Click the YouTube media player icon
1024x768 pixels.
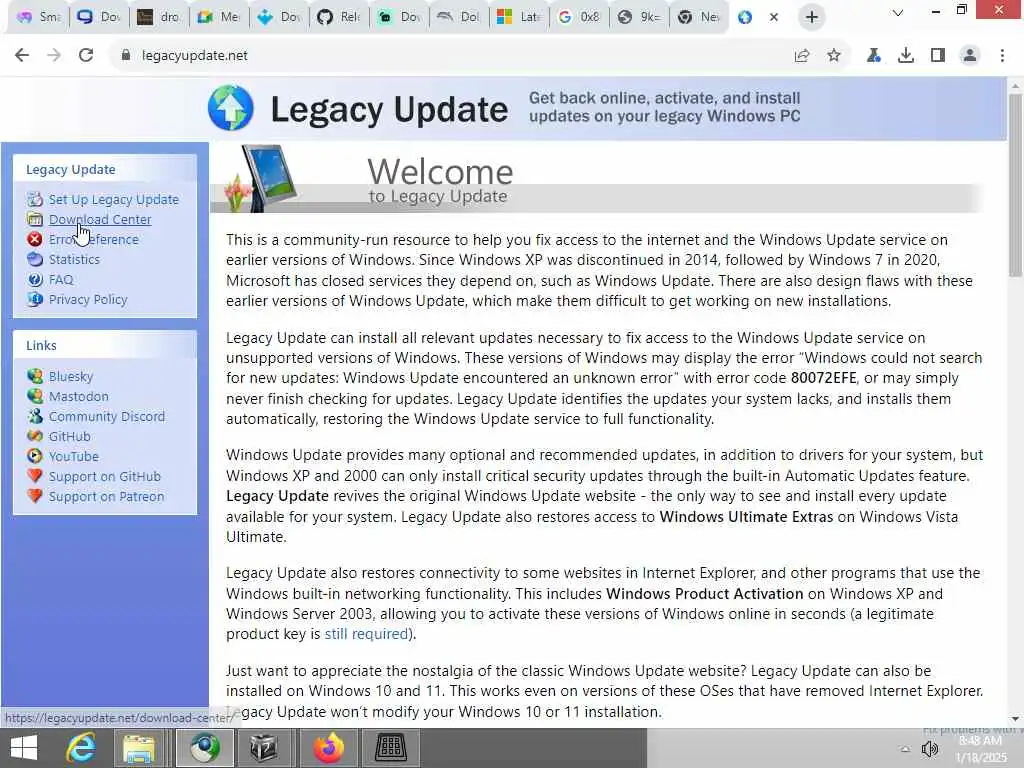tap(35, 456)
